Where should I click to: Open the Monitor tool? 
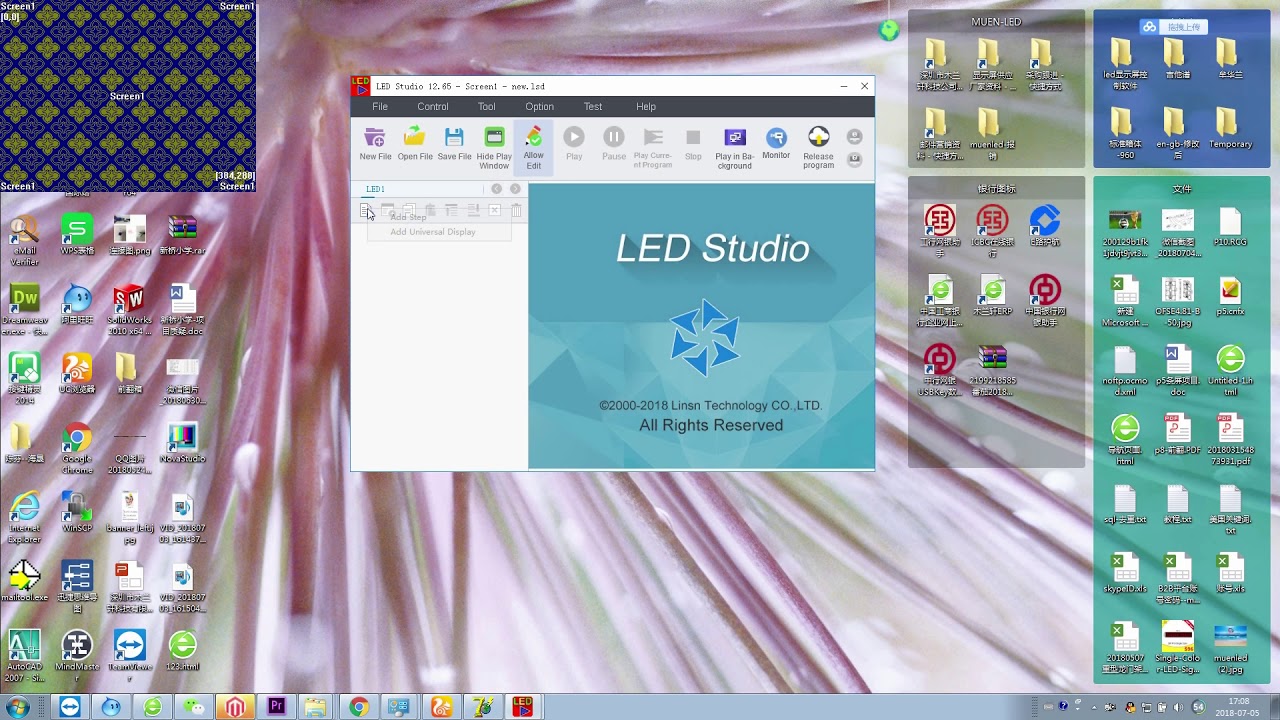coord(776,144)
